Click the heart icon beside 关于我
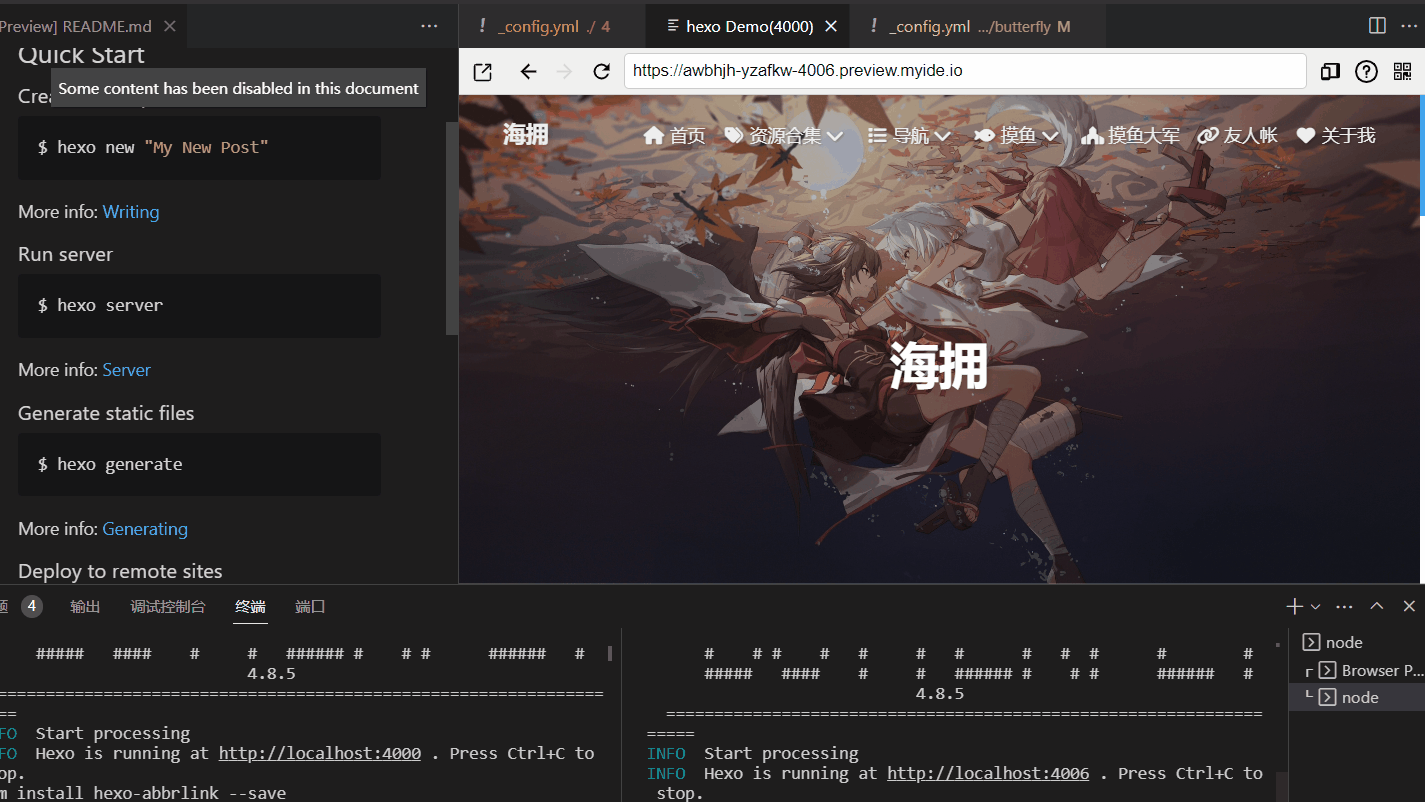This screenshot has width=1425, height=802. (1306, 135)
